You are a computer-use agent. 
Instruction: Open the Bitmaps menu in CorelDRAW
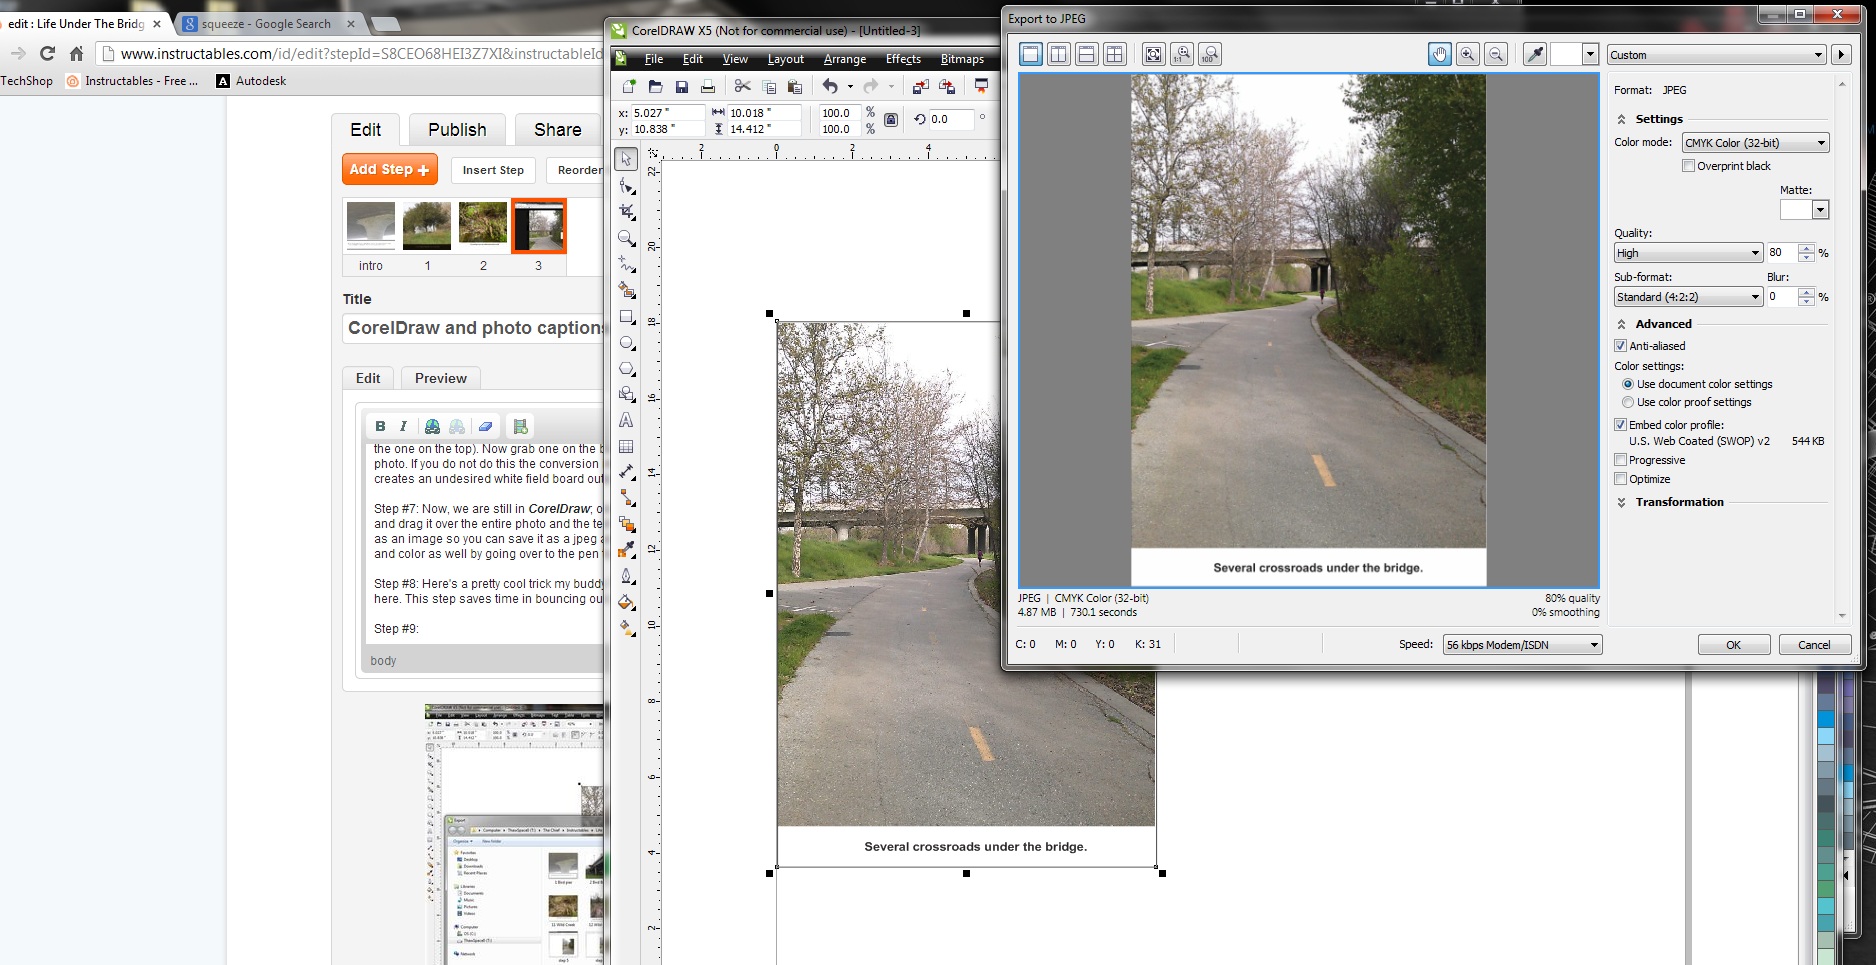point(962,59)
